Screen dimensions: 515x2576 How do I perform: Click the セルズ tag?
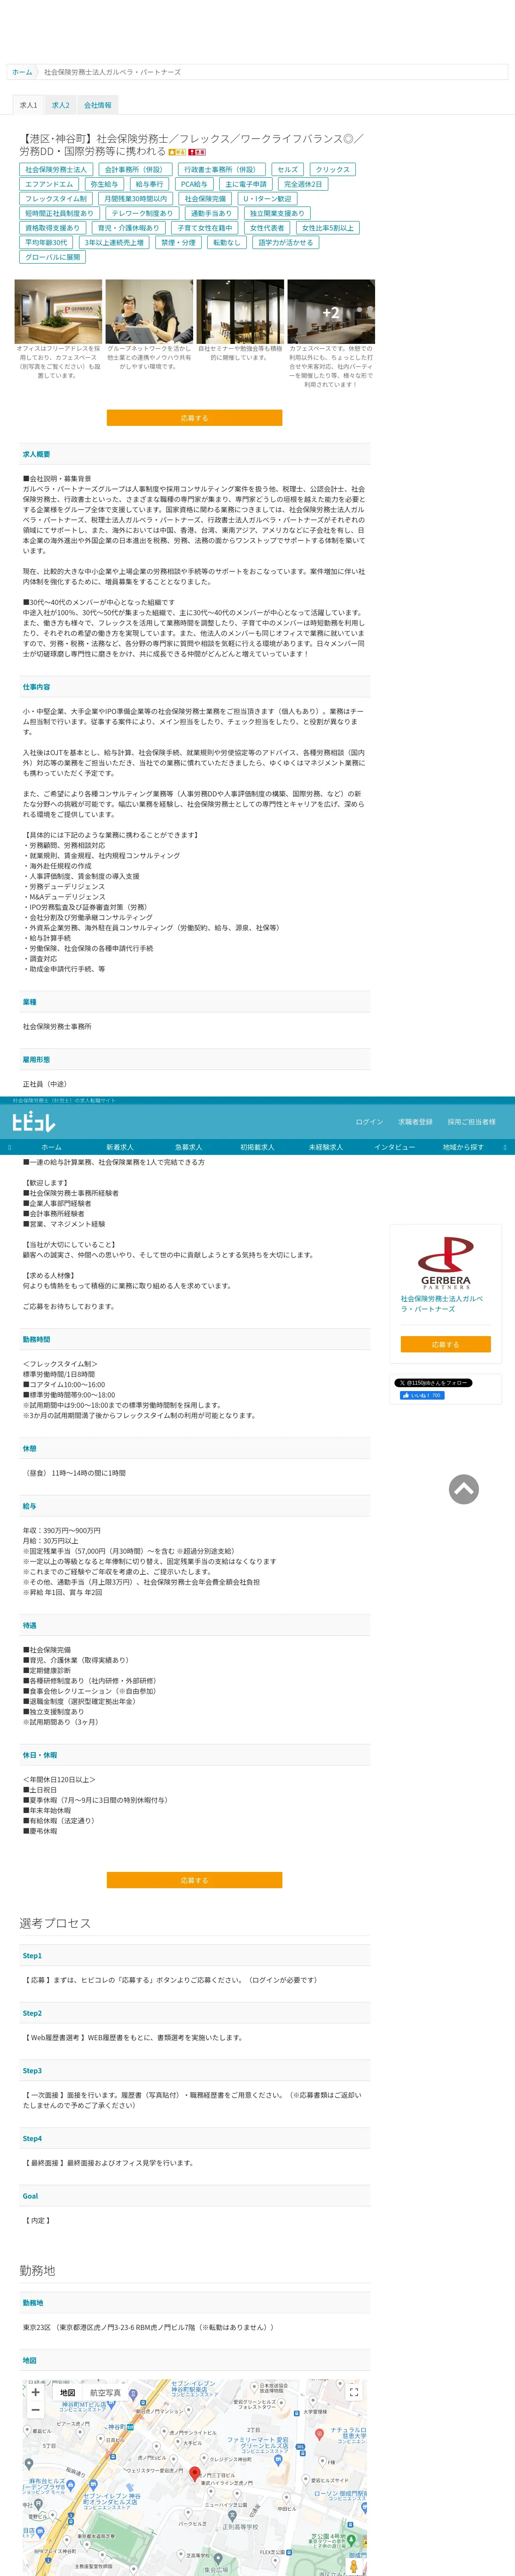(x=288, y=170)
